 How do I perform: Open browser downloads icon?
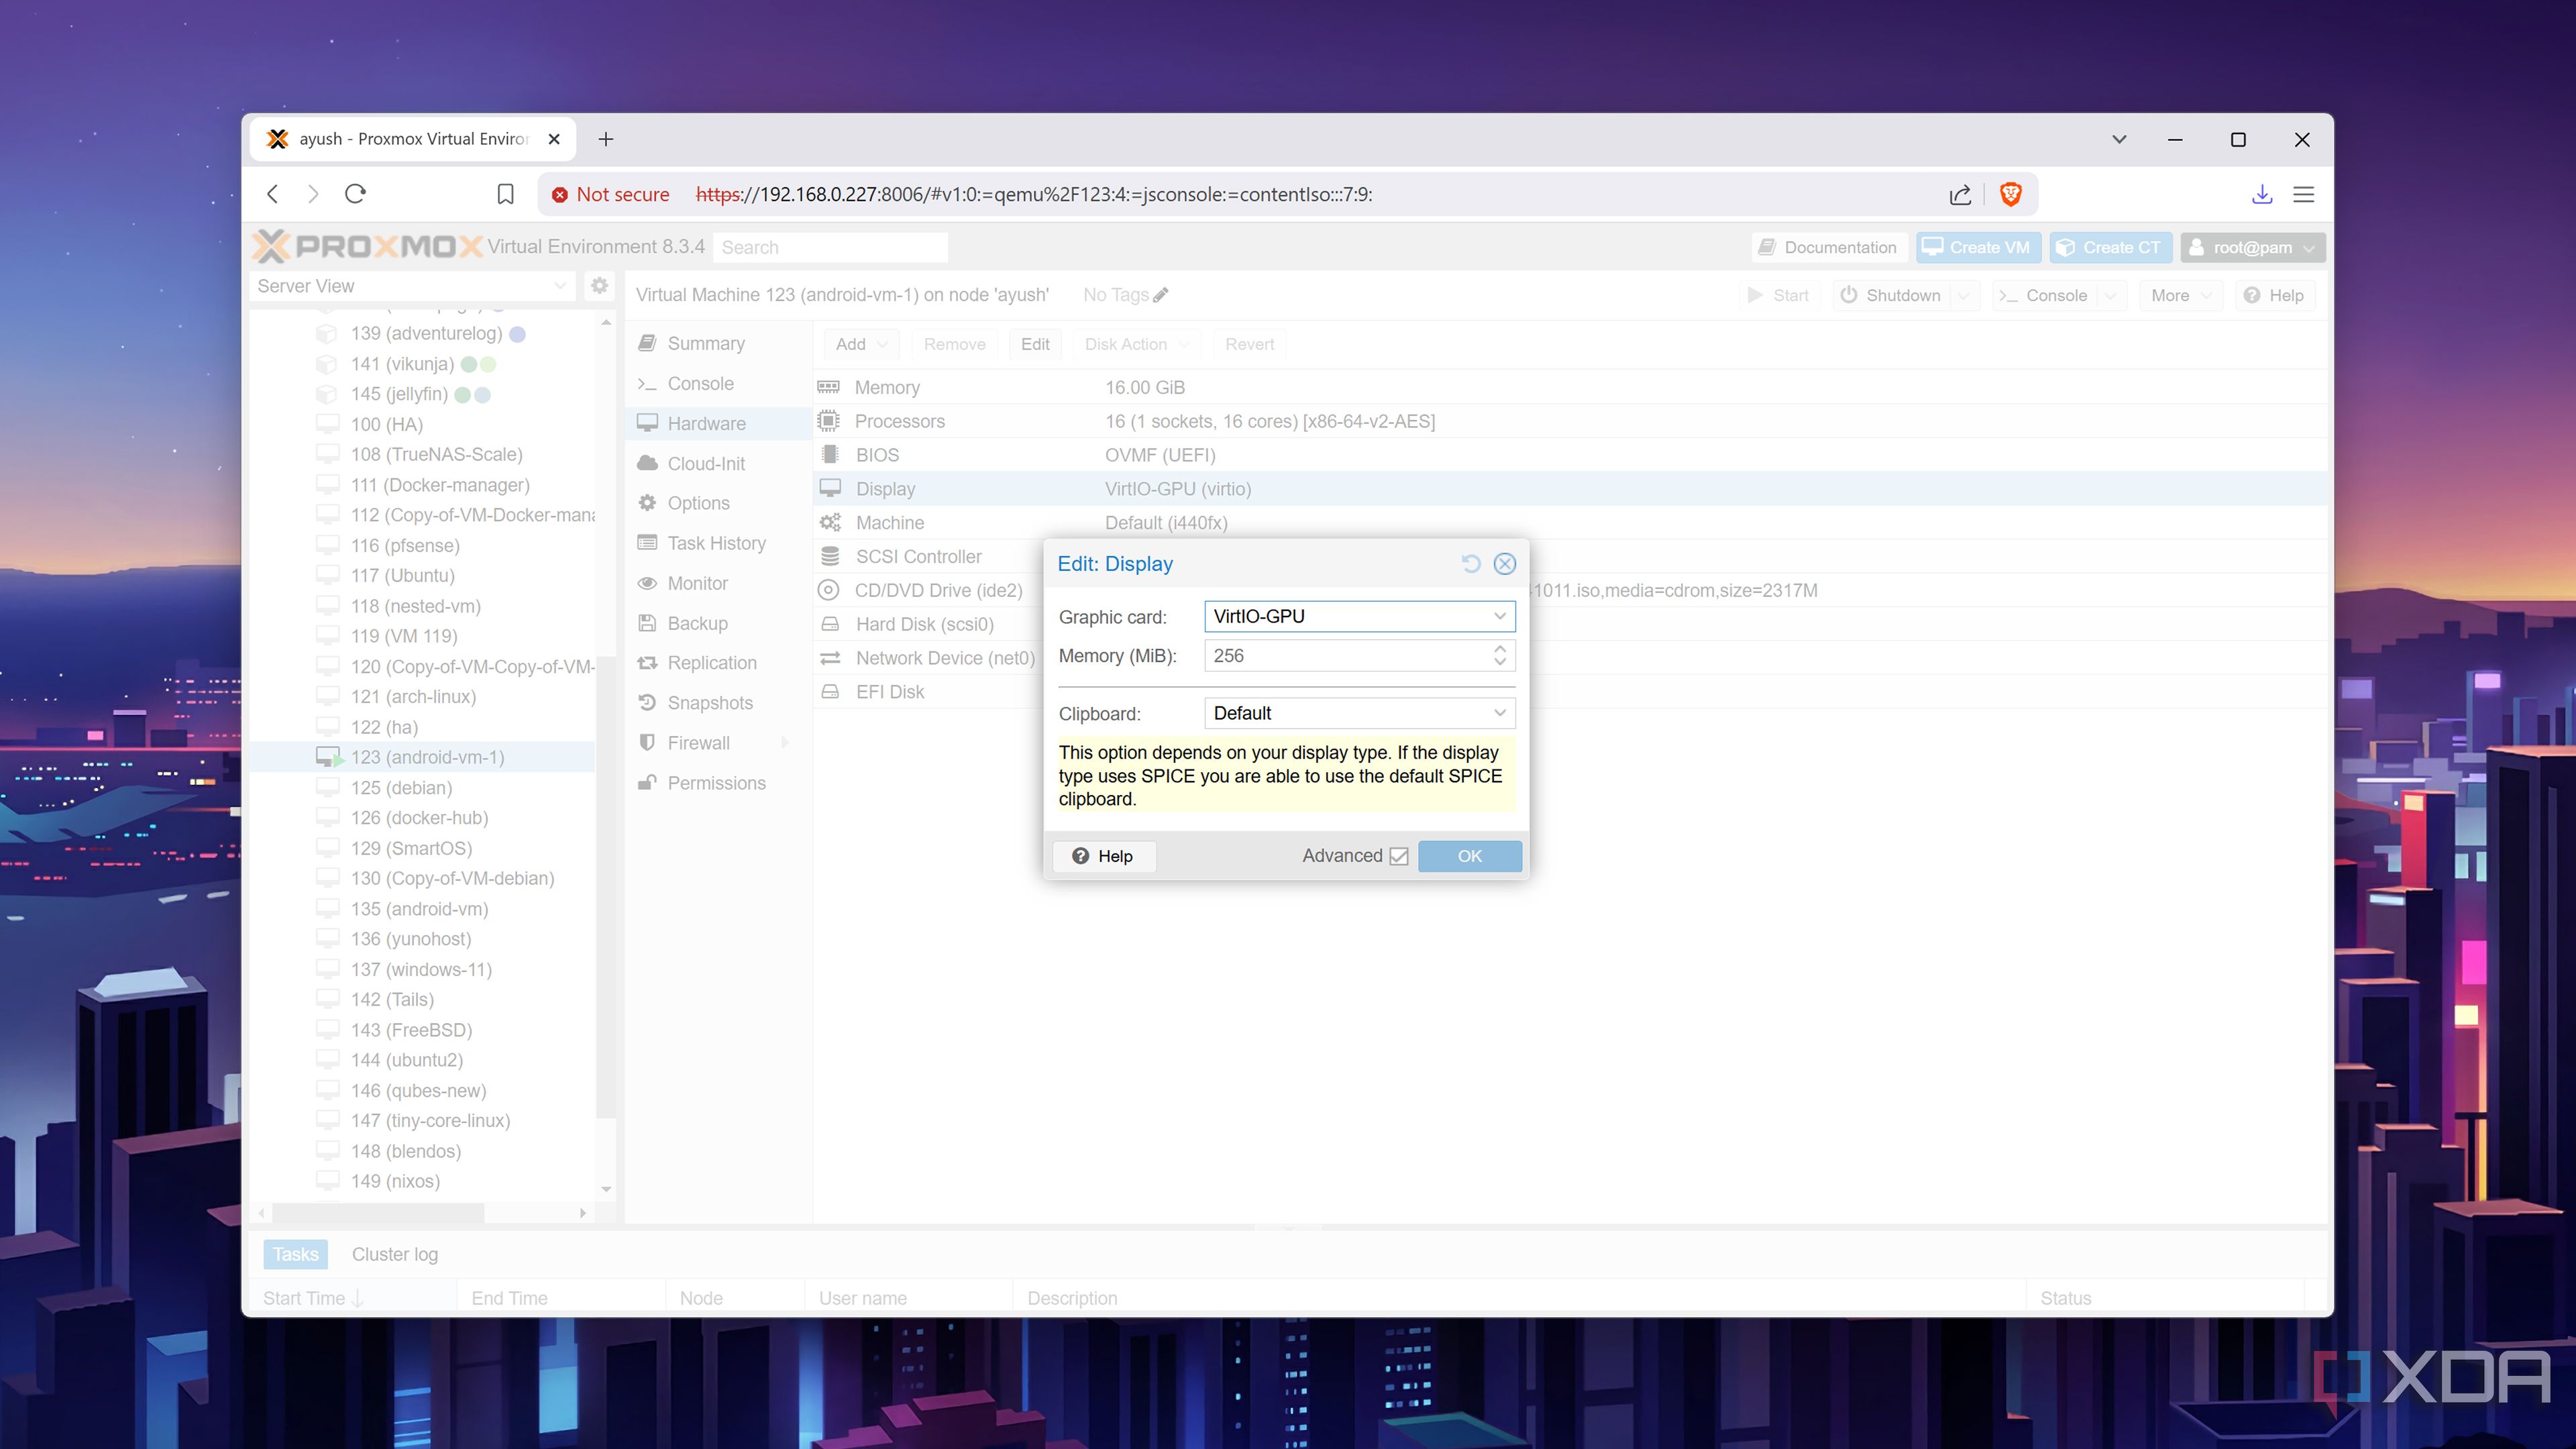(x=2262, y=194)
